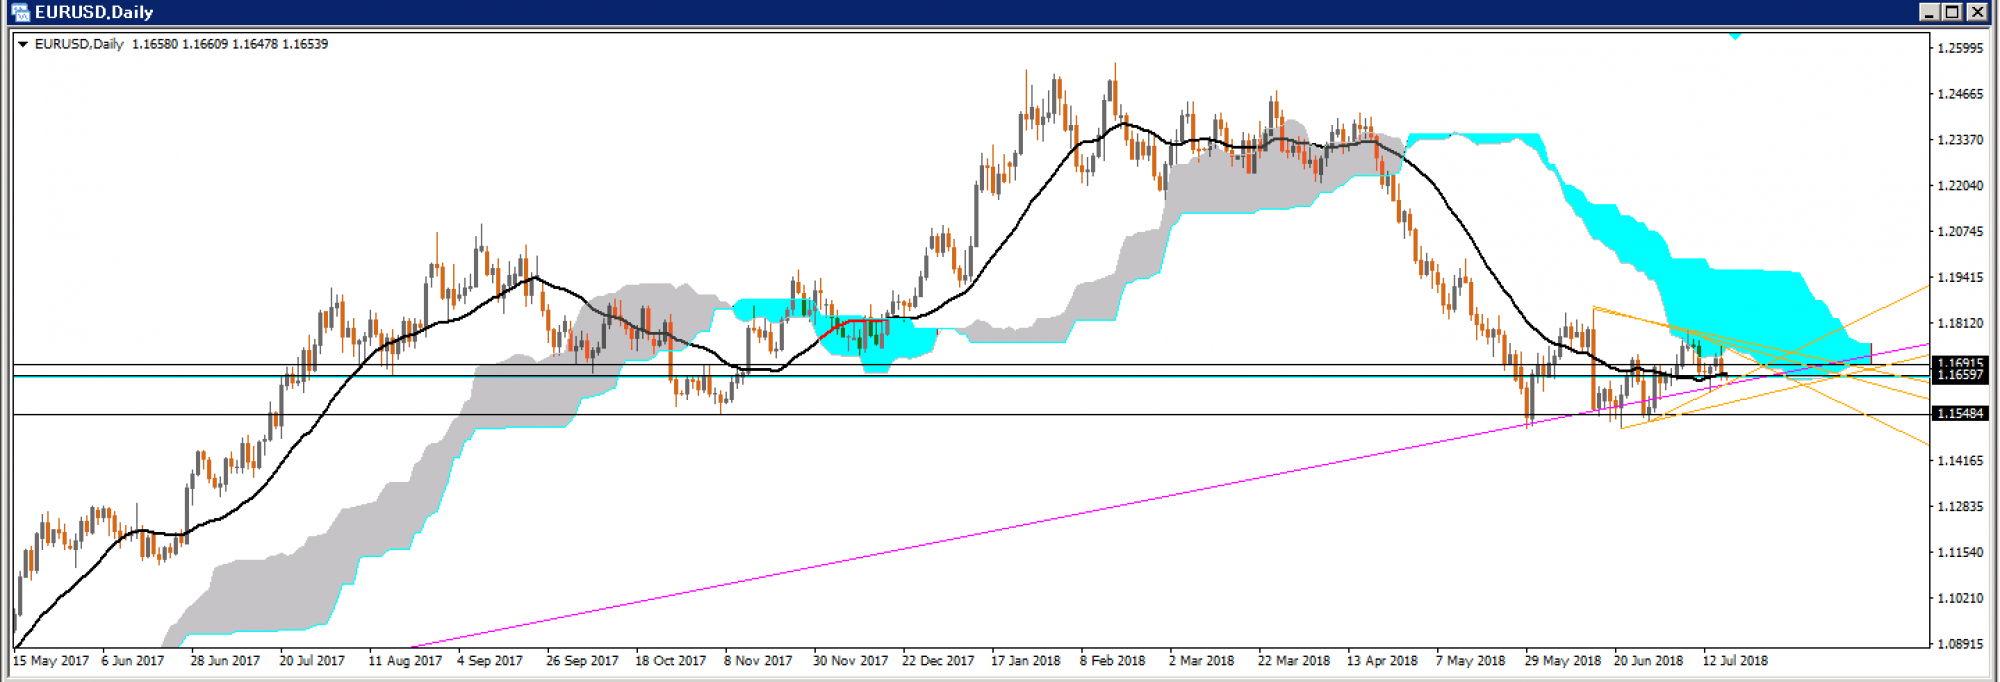Click OHLC values 1.16580 1.16609 1.16478 1.16539

(x=230, y=44)
